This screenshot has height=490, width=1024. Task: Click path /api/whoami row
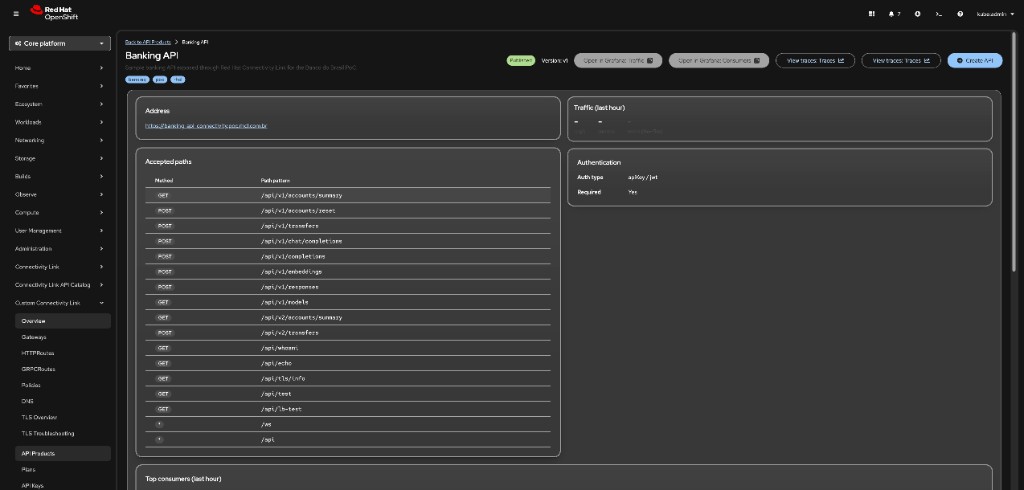tap(347, 348)
